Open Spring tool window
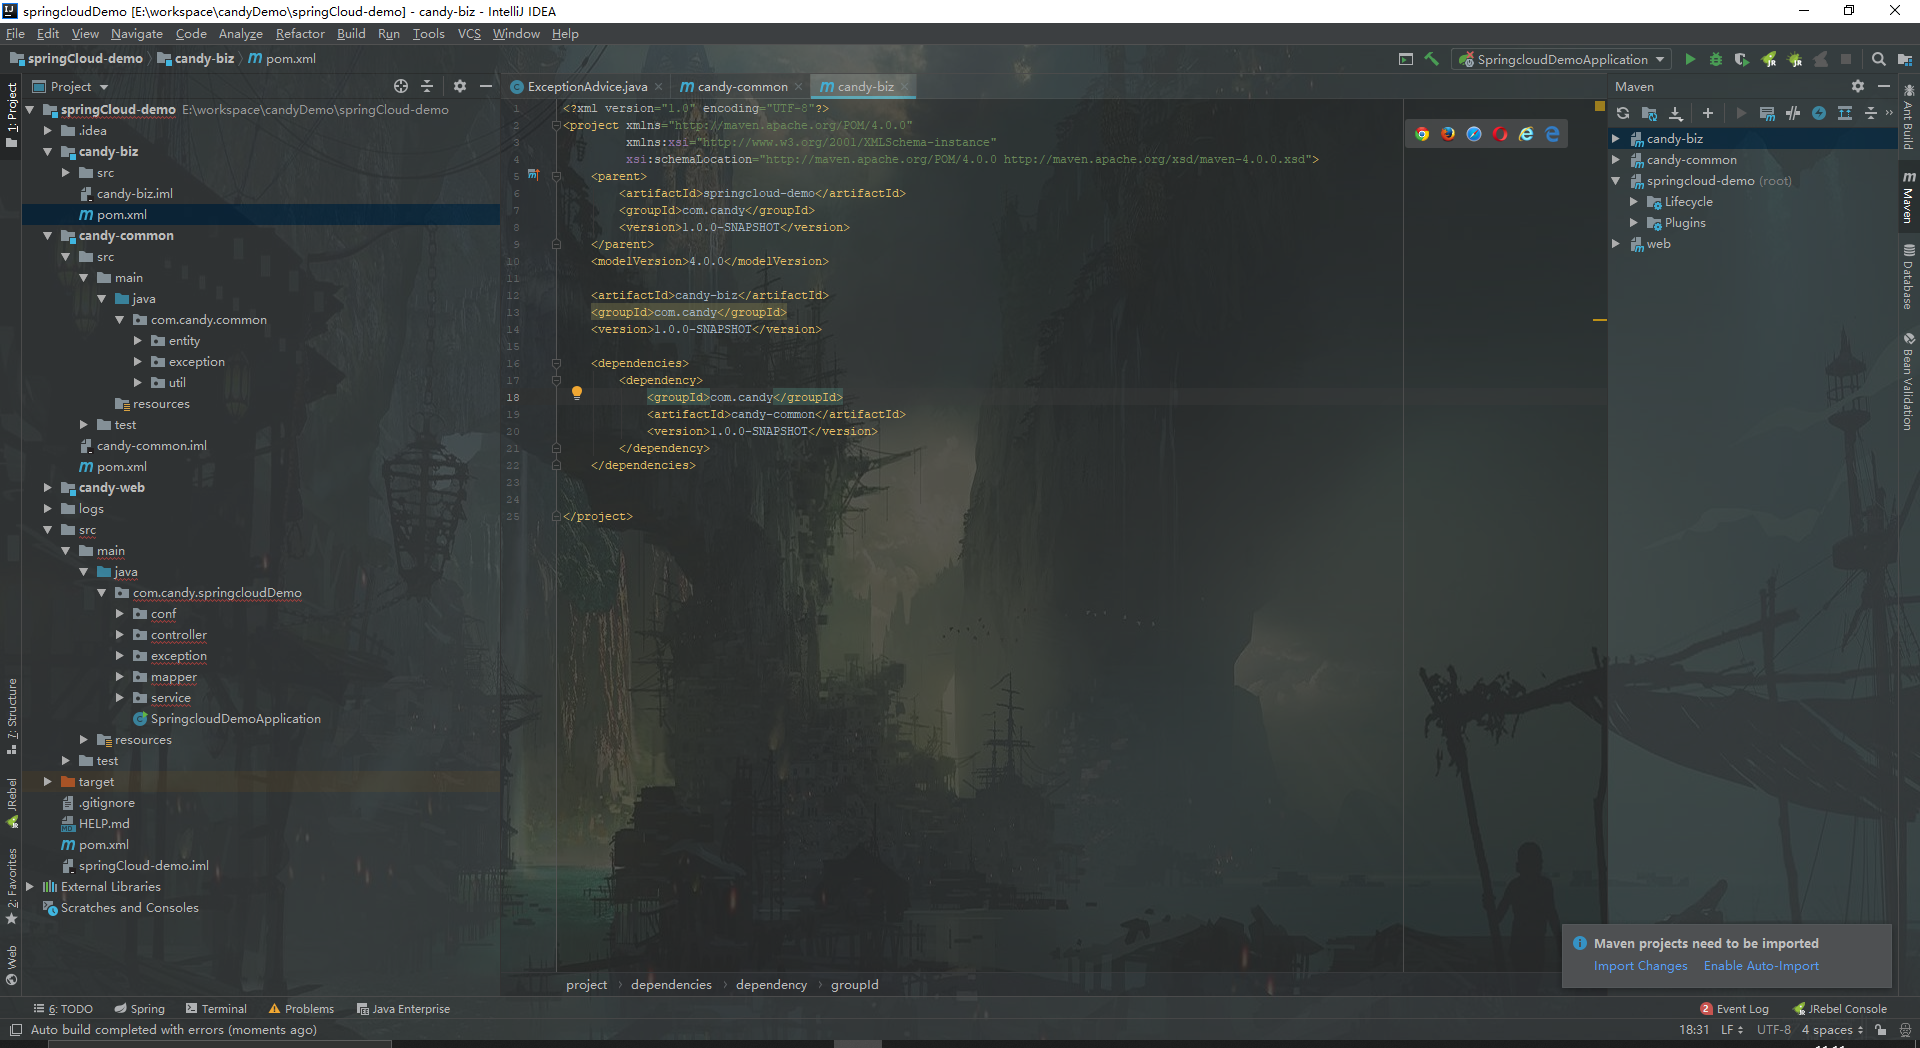 [x=139, y=1009]
